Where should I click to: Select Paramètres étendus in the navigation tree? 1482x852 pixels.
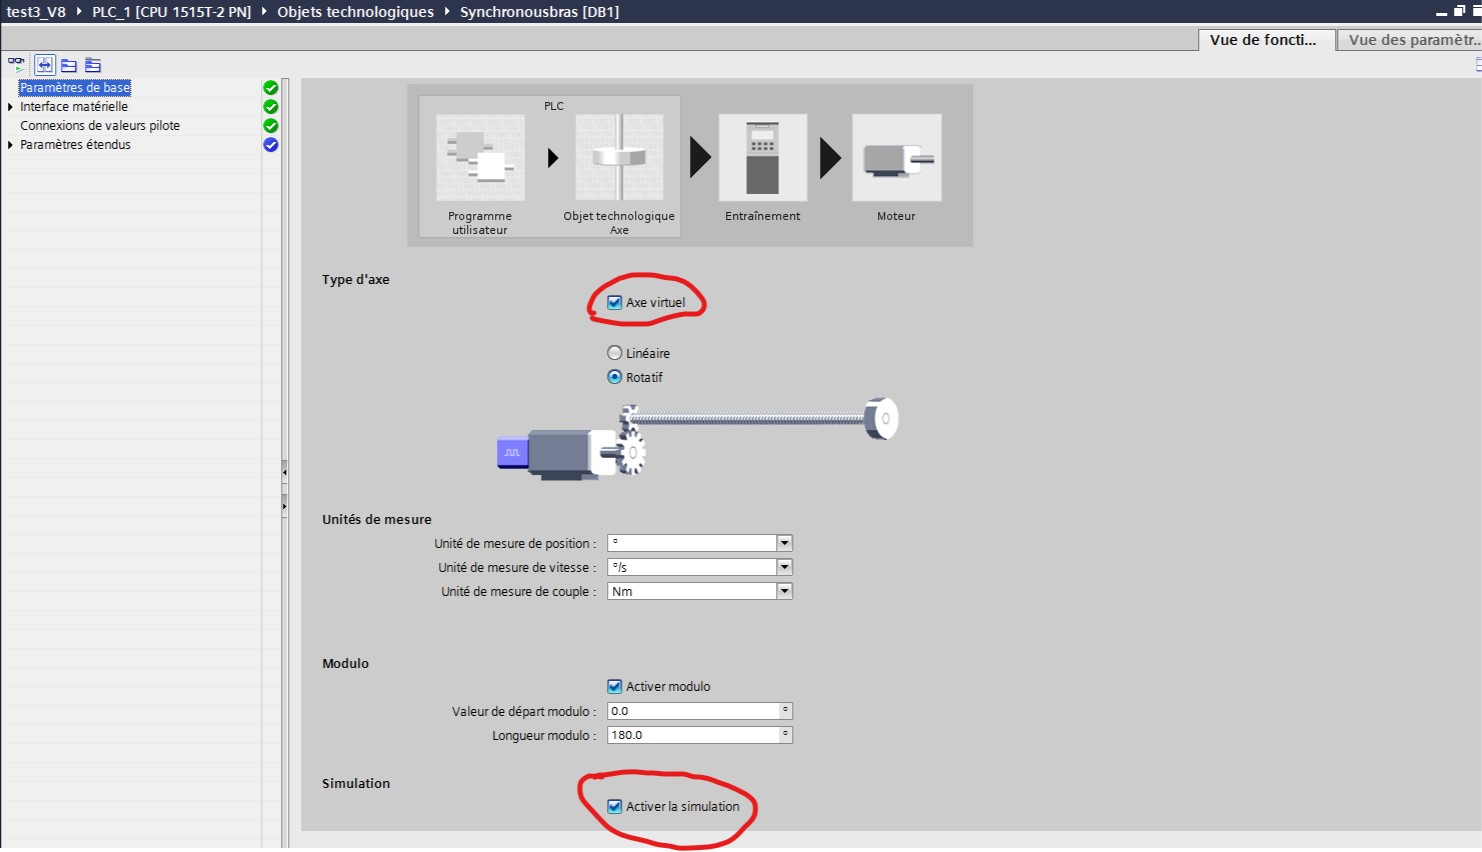pyautogui.click(x=75, y=145)
